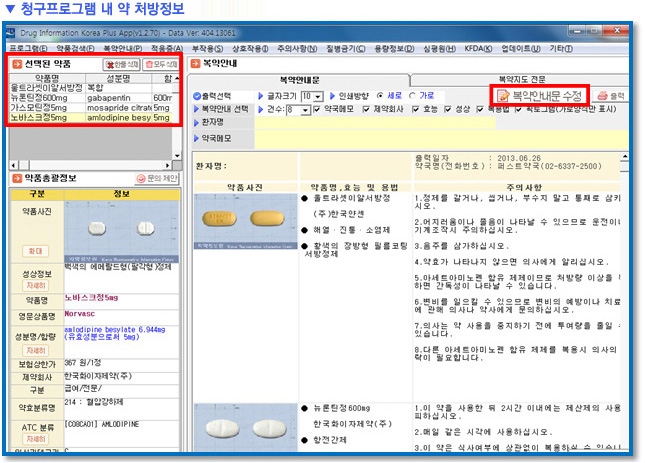The image size is (645, 463).
Task: Click the white 뉴론틴 pill photo in preview
Action: point(245,428)
